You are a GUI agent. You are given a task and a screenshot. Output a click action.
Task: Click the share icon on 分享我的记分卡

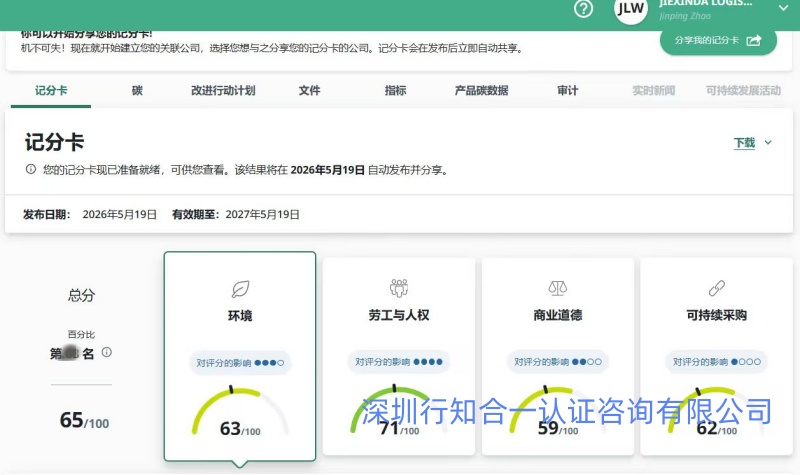point(754,40)
